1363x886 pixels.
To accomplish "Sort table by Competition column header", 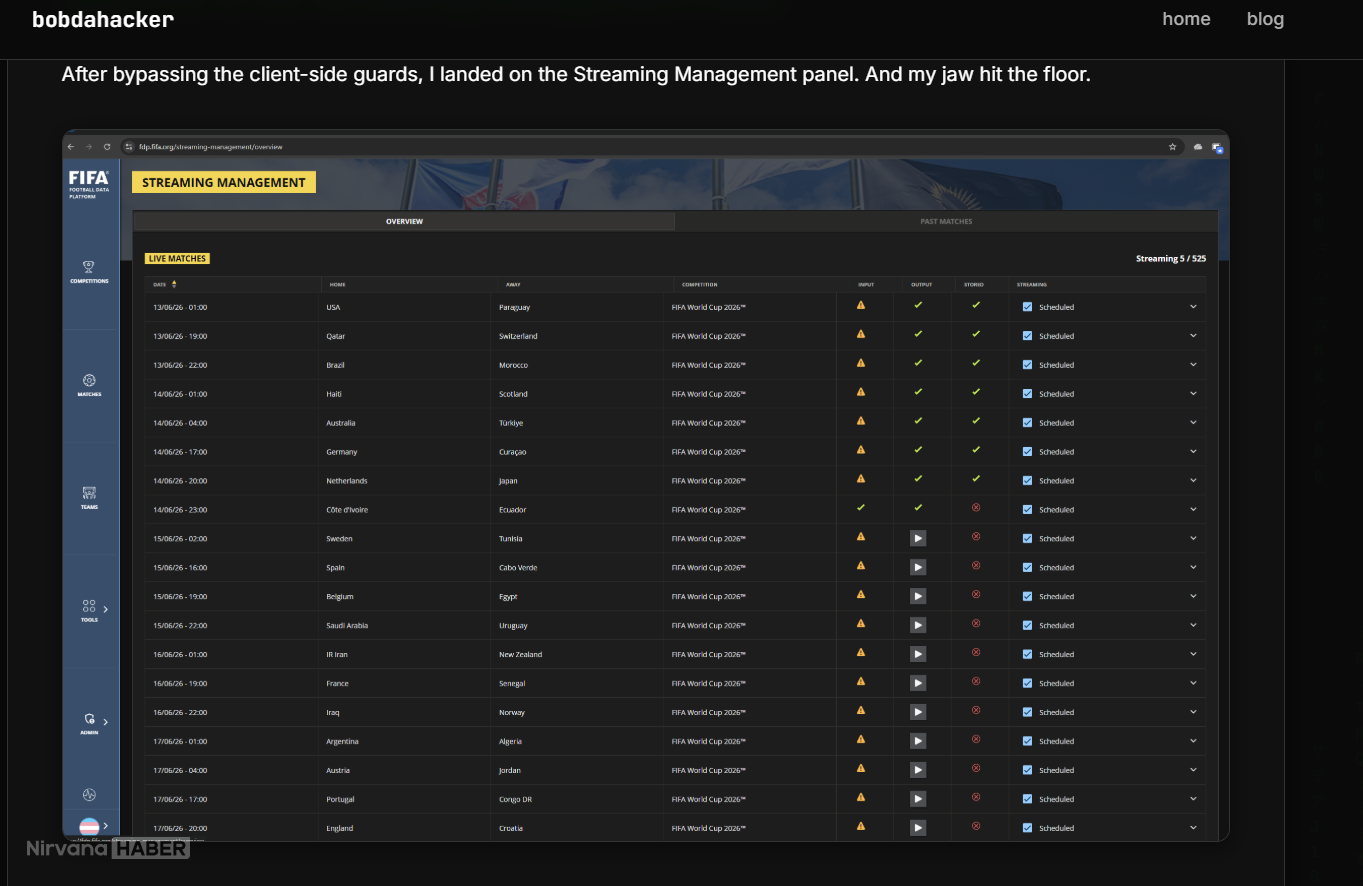I will 699,285.
